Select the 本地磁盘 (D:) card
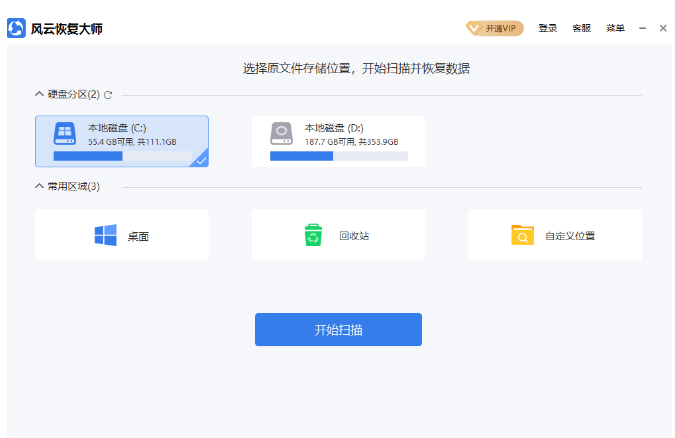This screenshot has width=675, height=438. [338, 141]
